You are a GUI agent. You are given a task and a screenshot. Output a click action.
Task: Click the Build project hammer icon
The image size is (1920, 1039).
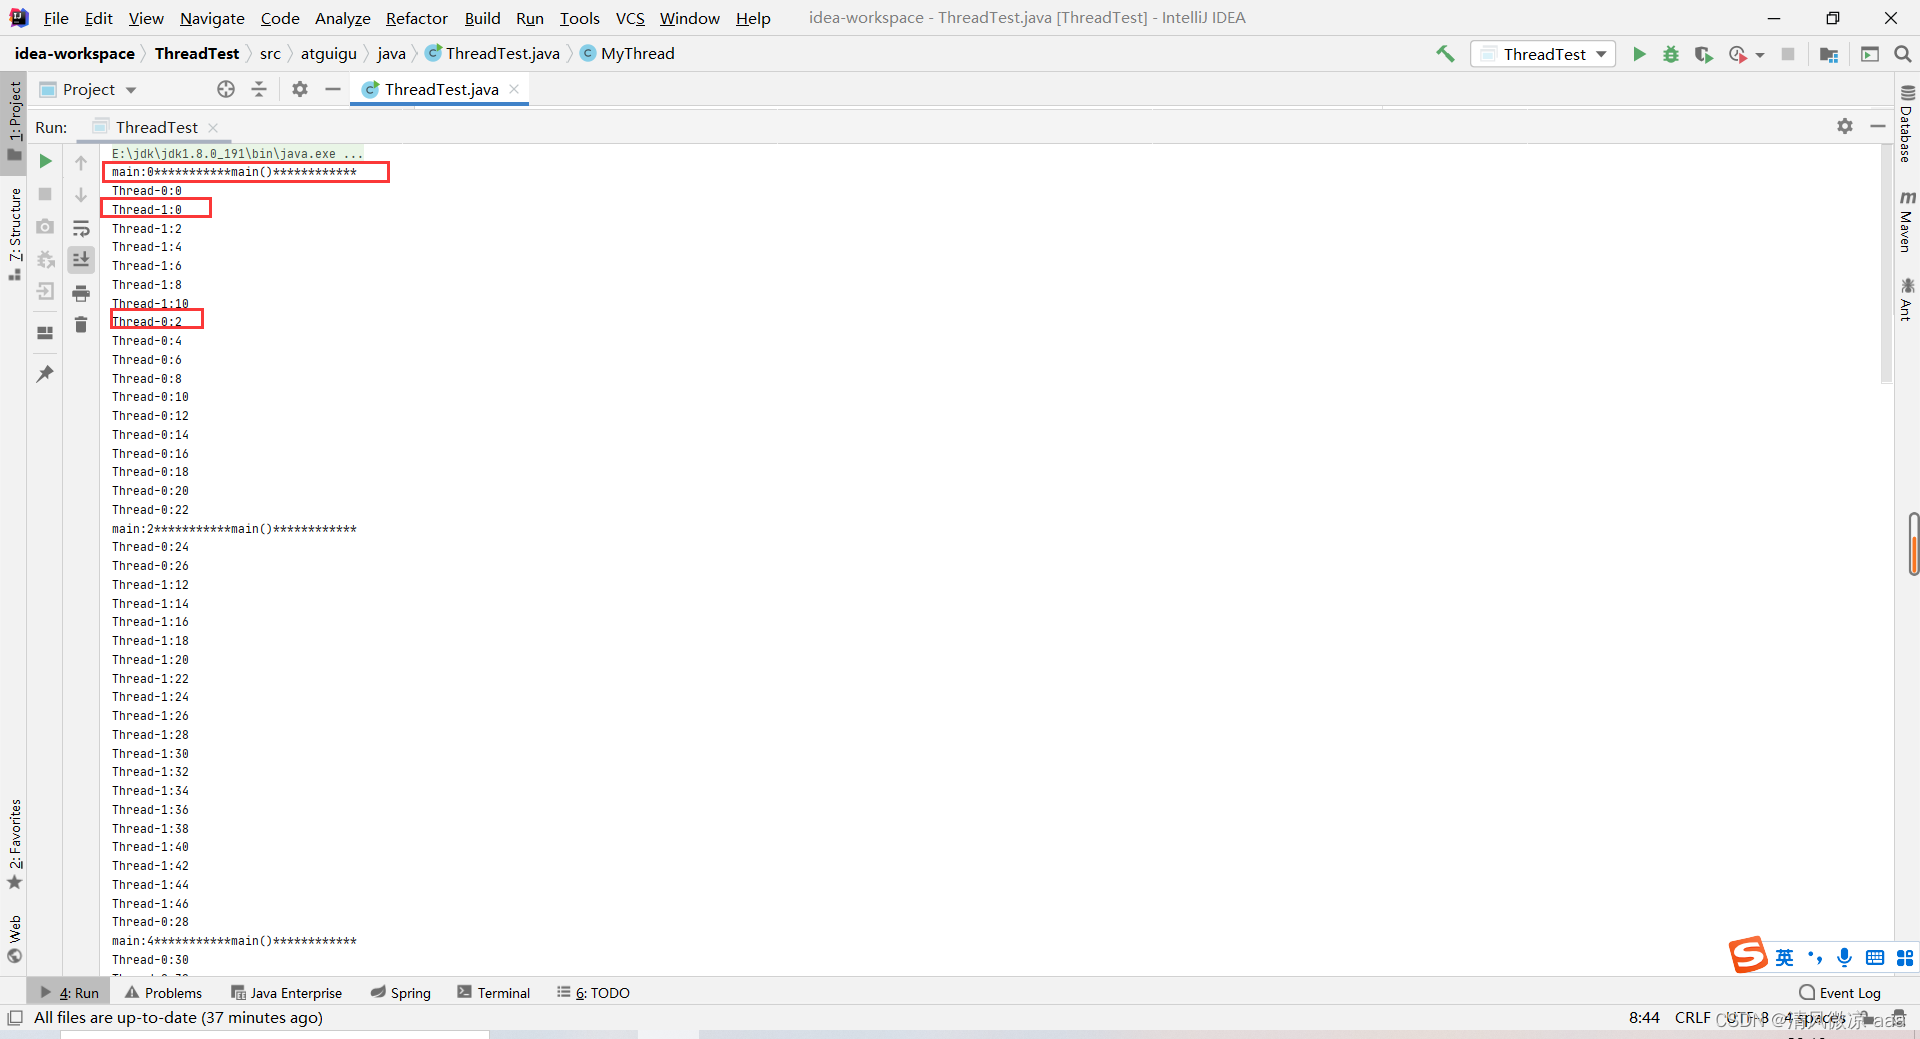[x=1445, y=54]
